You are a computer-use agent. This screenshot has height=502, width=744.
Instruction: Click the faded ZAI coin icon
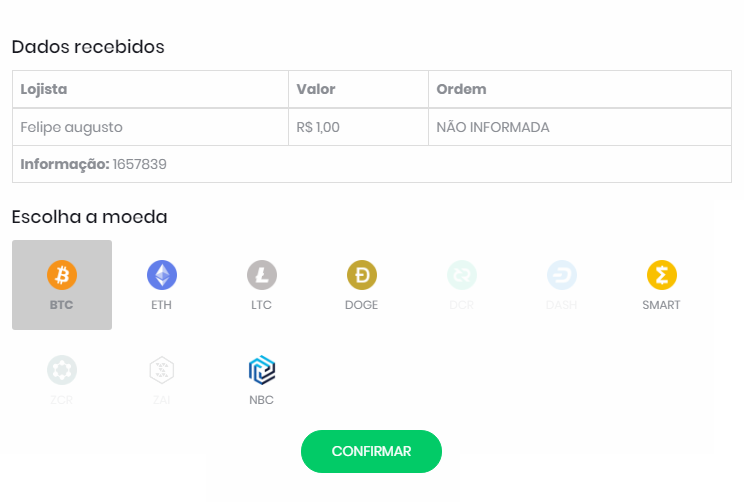click(x=162, y=370)
